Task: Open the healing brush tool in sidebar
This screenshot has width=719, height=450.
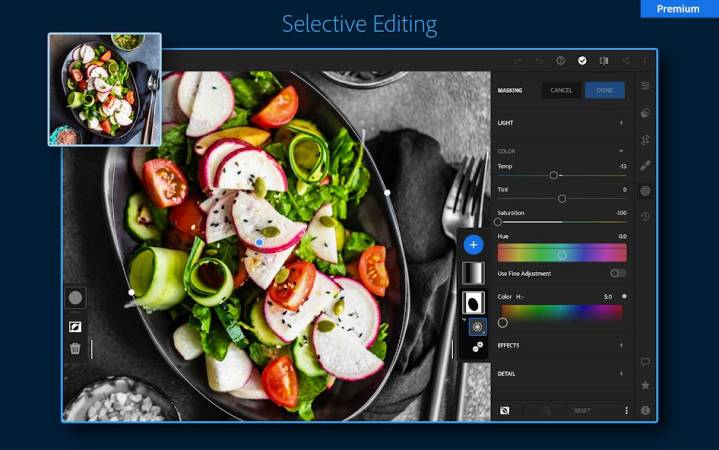Action: (645, 165)
